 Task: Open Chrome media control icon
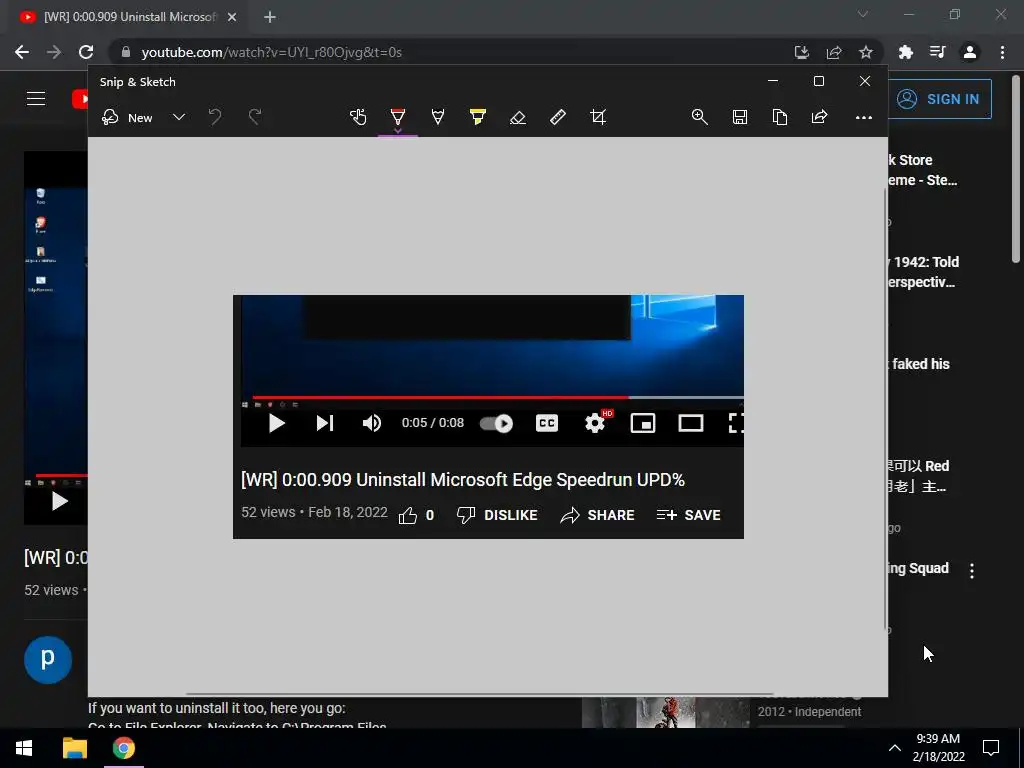[x=937, y=52]
